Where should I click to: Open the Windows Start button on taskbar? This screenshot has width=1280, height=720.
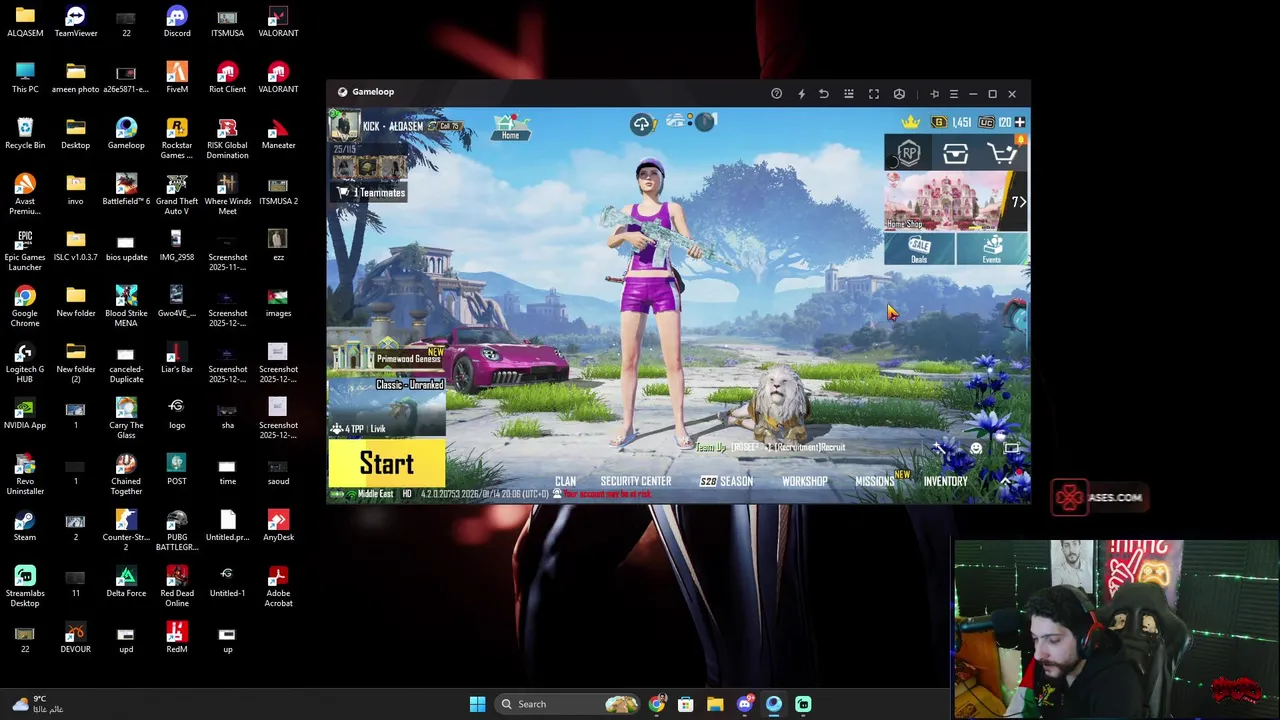(x=477, y=704)
